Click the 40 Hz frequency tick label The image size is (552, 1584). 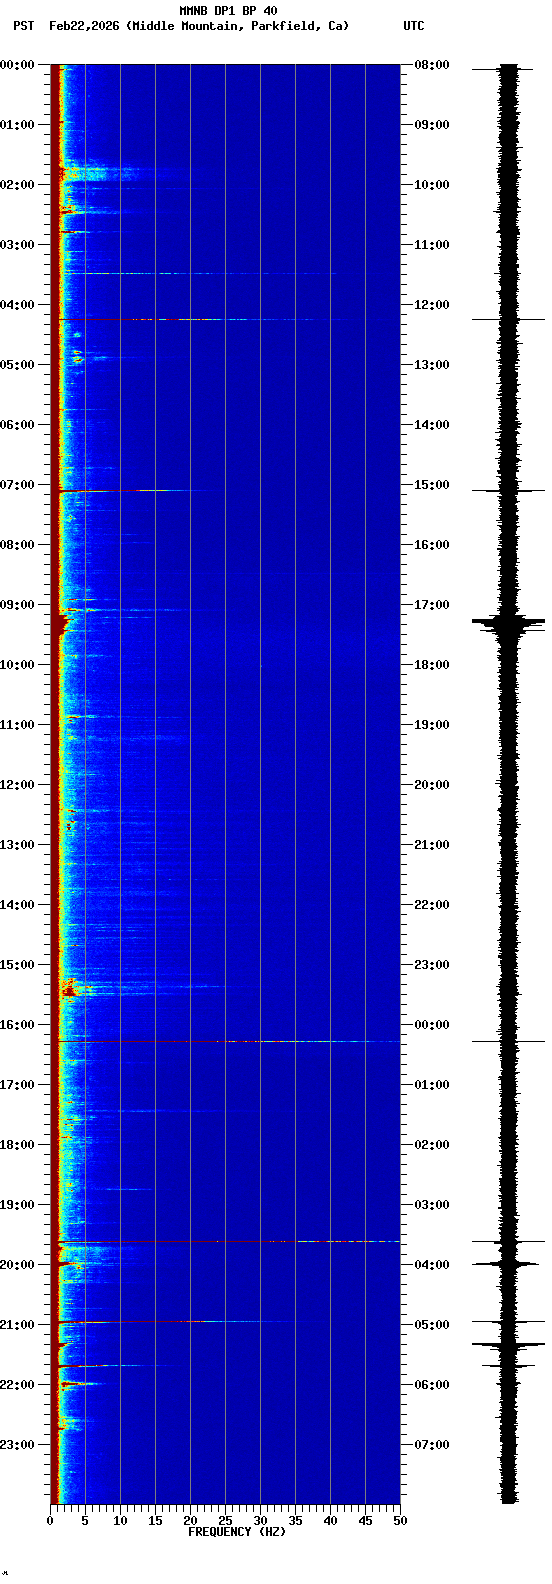point(330,1521)
